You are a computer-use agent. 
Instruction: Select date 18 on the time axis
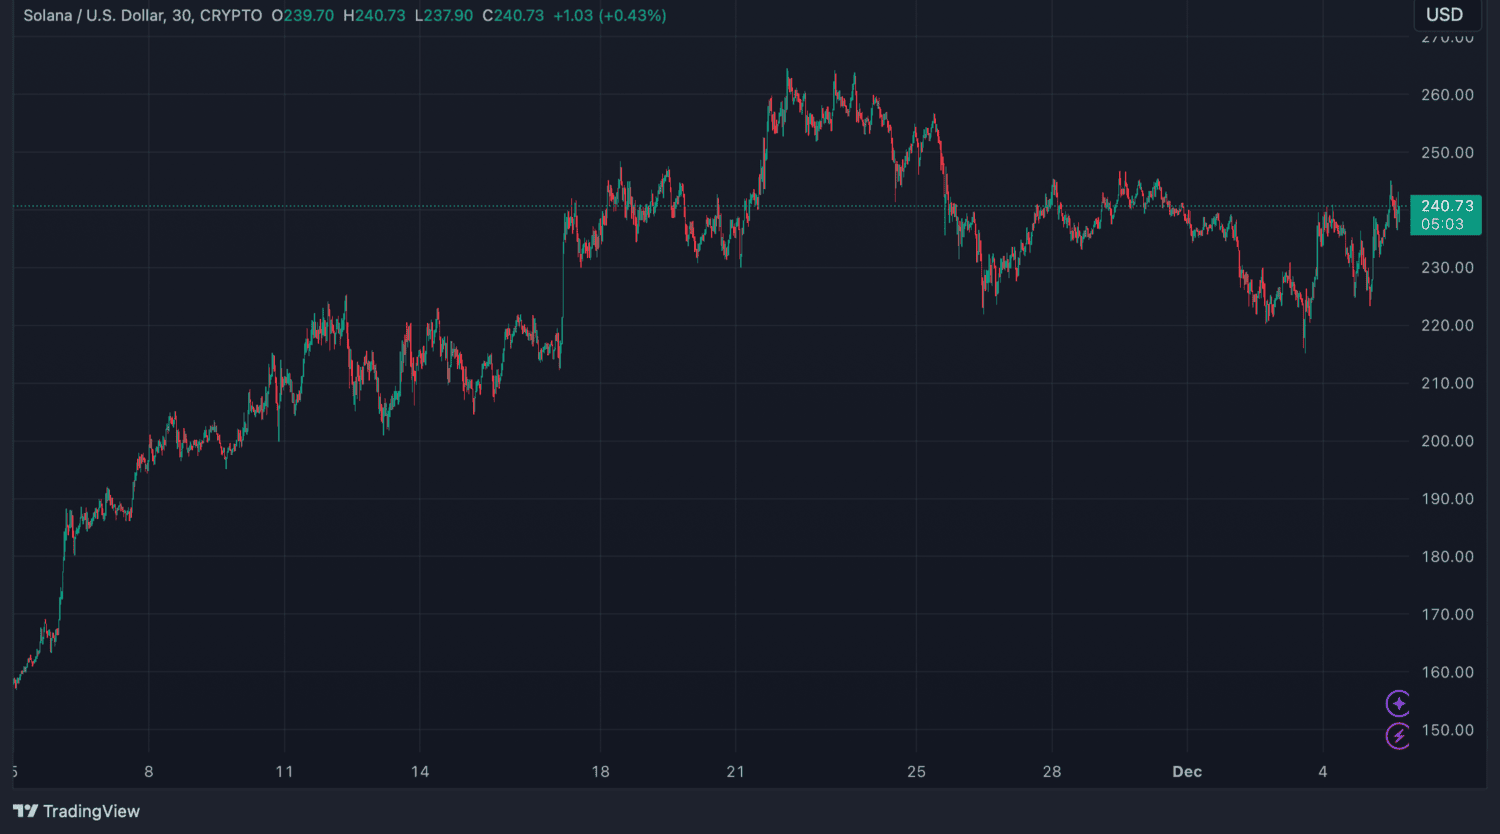tap(600, 772)
